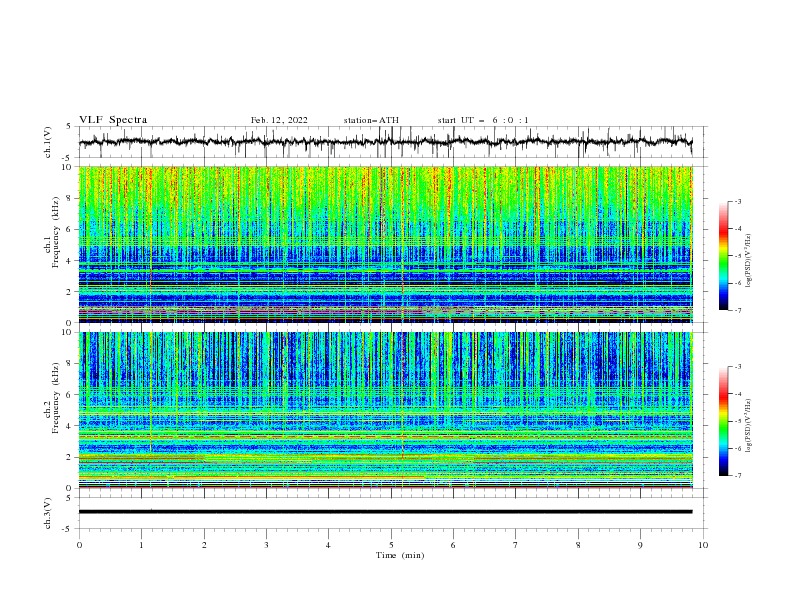Click the lower PSD color scale bar
The width and height of the screenshot is (792, 612).
724,421
